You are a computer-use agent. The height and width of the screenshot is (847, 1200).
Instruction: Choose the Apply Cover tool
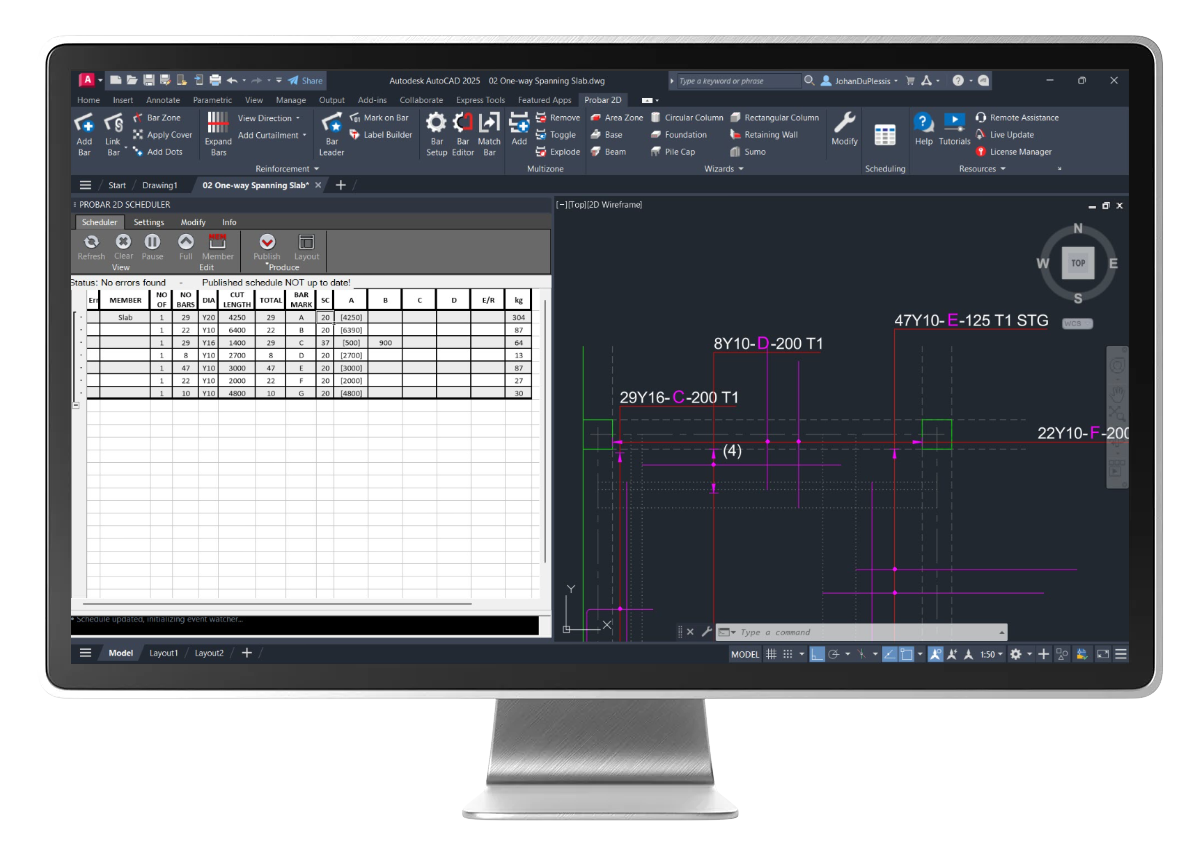162,135
